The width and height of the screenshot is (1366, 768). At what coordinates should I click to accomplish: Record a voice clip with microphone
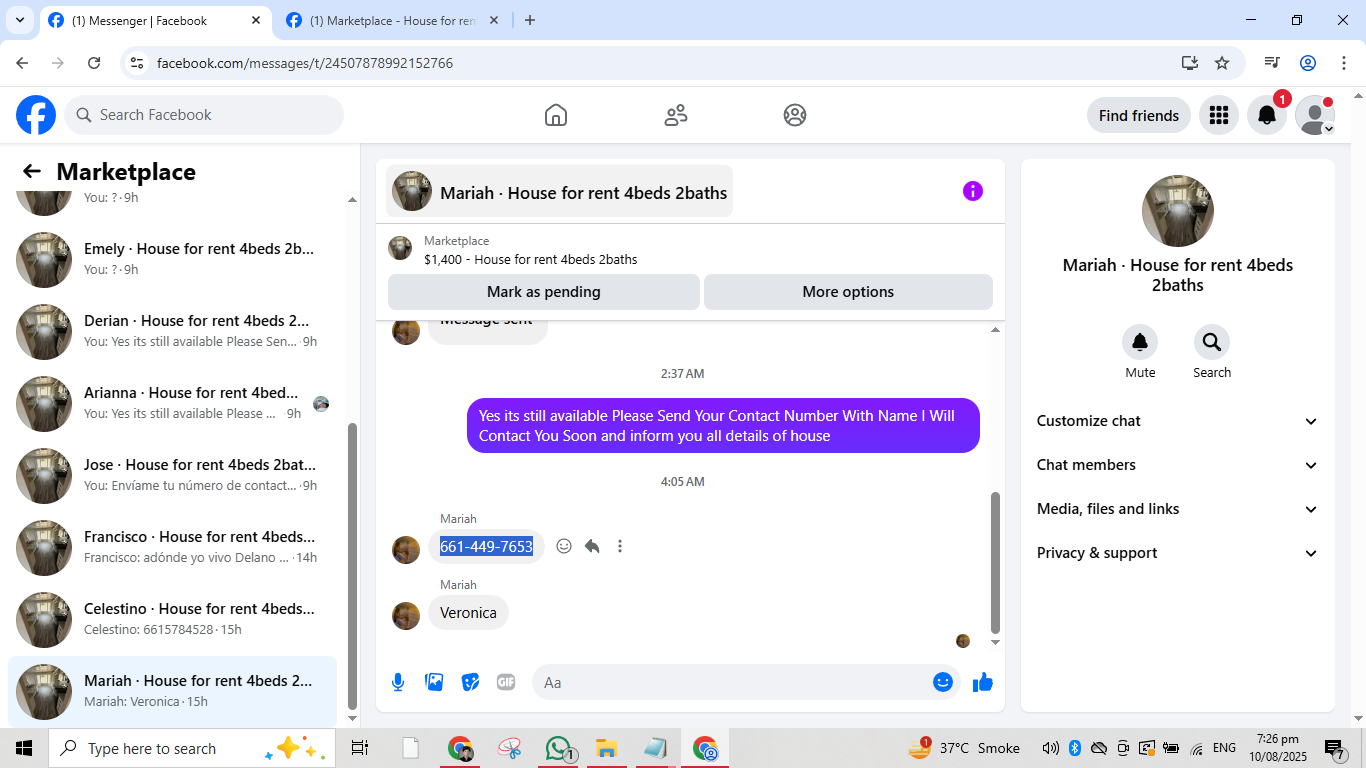click(x=398, y=682)
